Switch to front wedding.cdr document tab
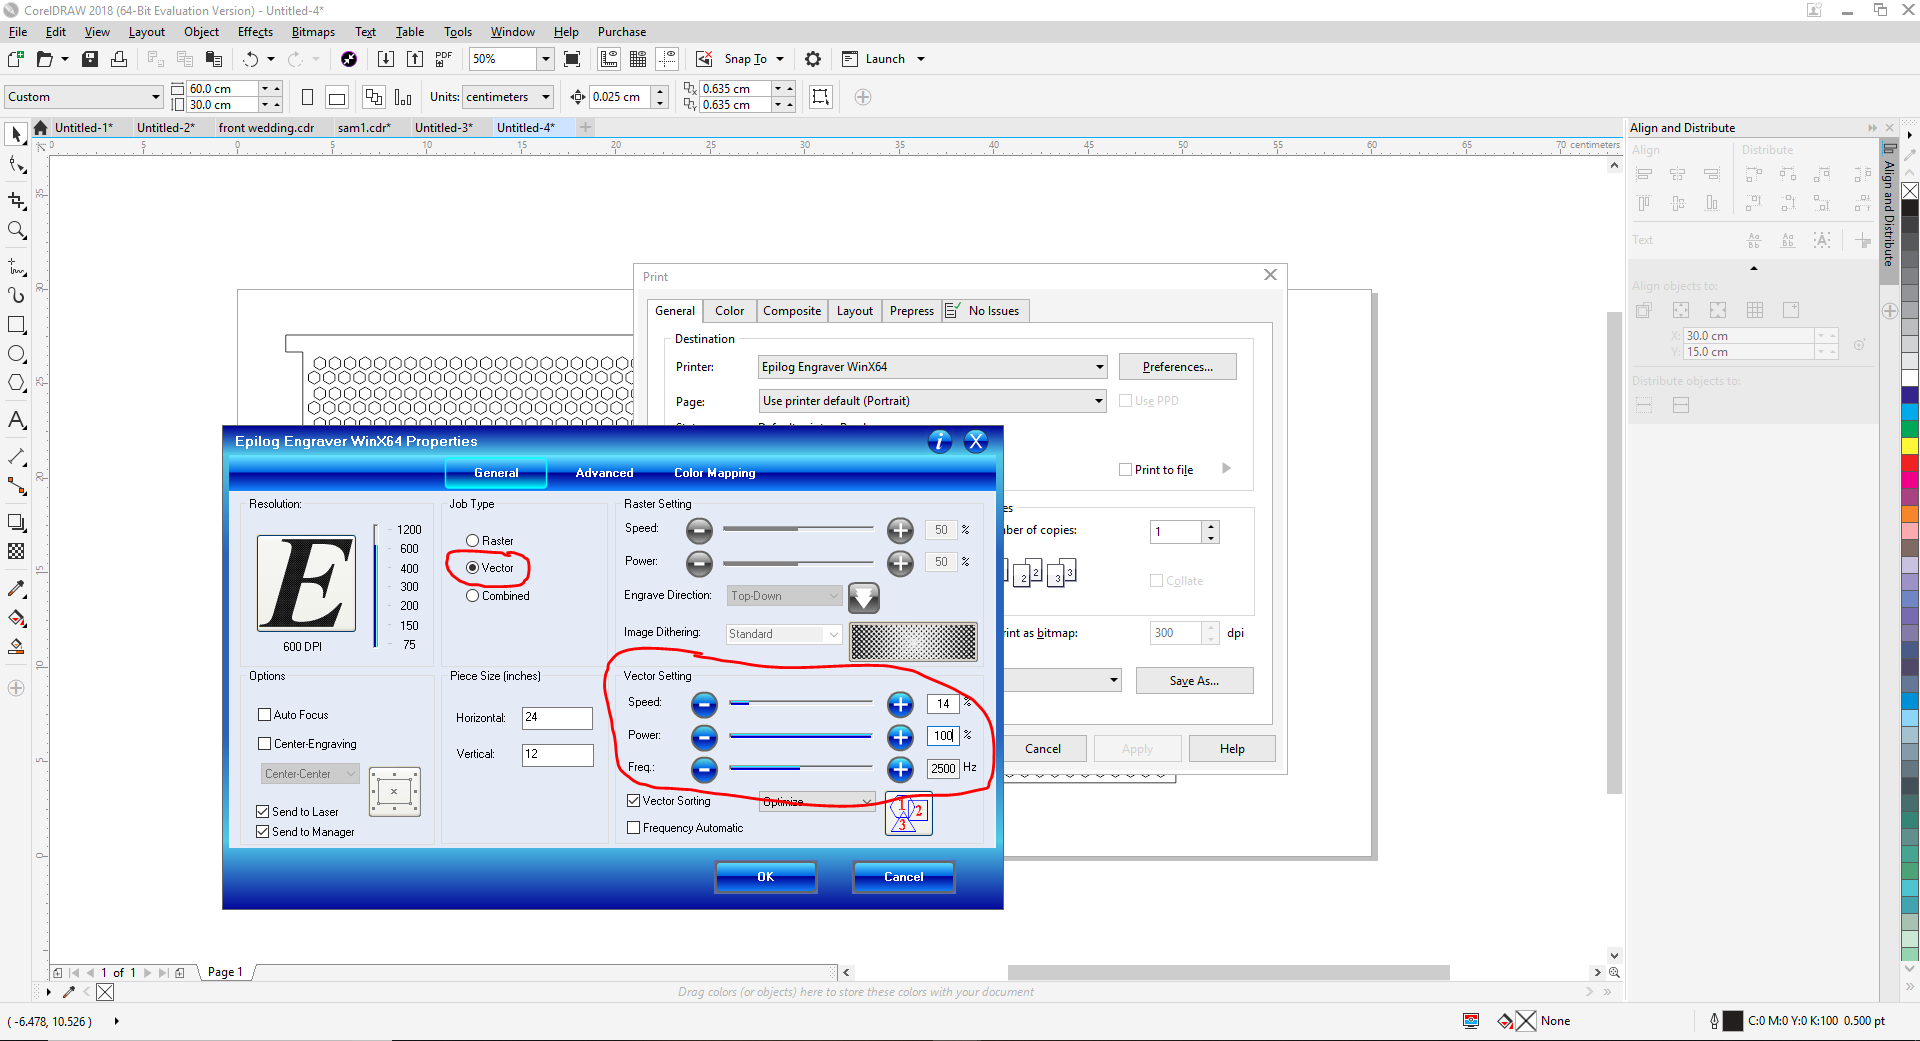 [266, 128]
